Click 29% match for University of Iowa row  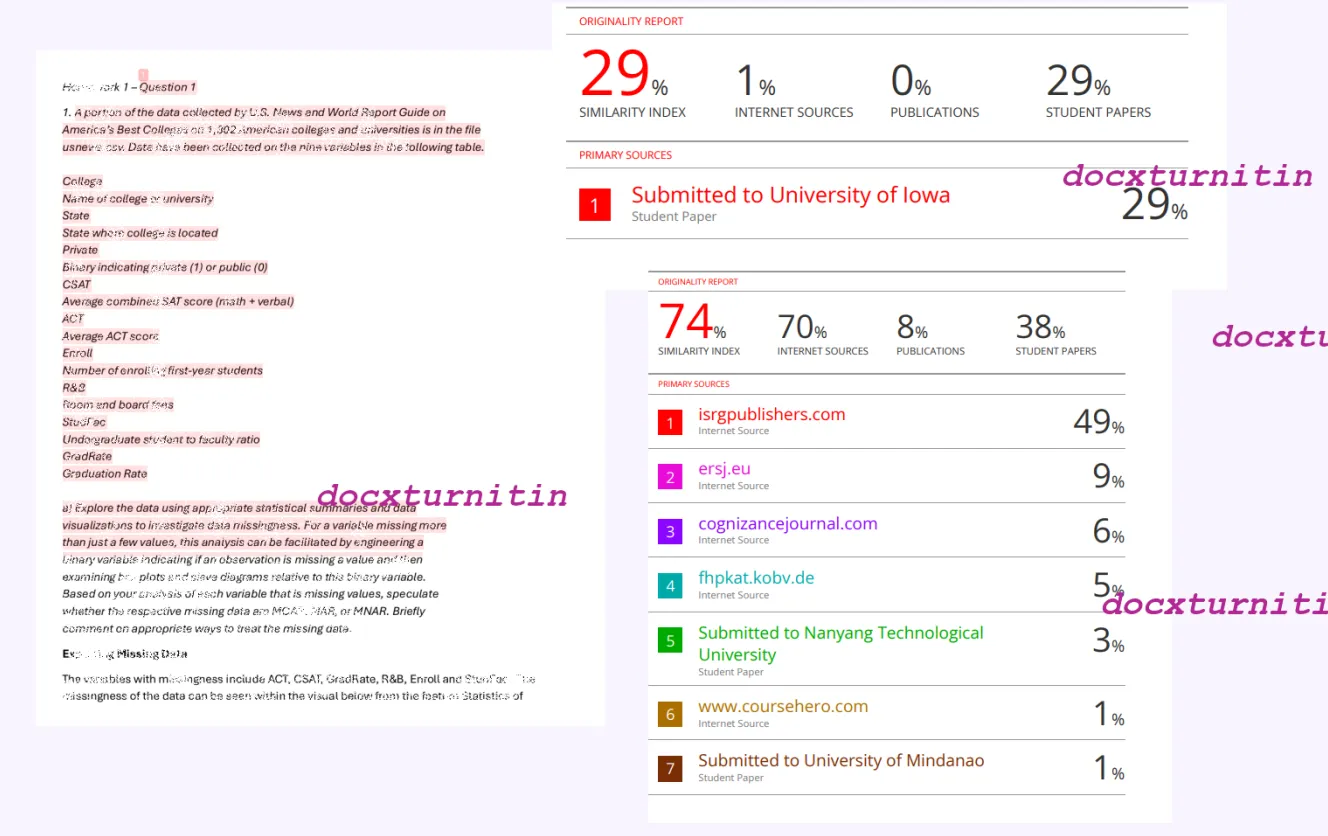click(x=1154, y=205)
